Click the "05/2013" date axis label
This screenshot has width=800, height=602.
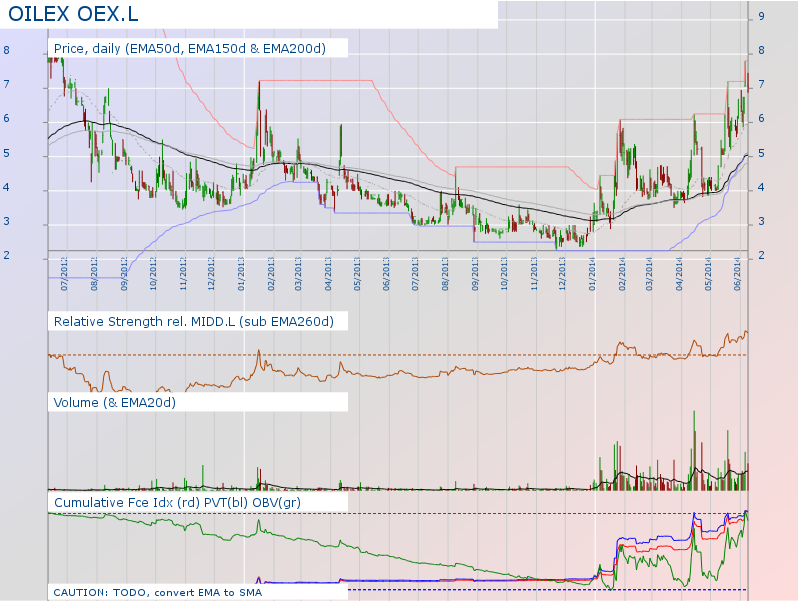tap(357, 274)
